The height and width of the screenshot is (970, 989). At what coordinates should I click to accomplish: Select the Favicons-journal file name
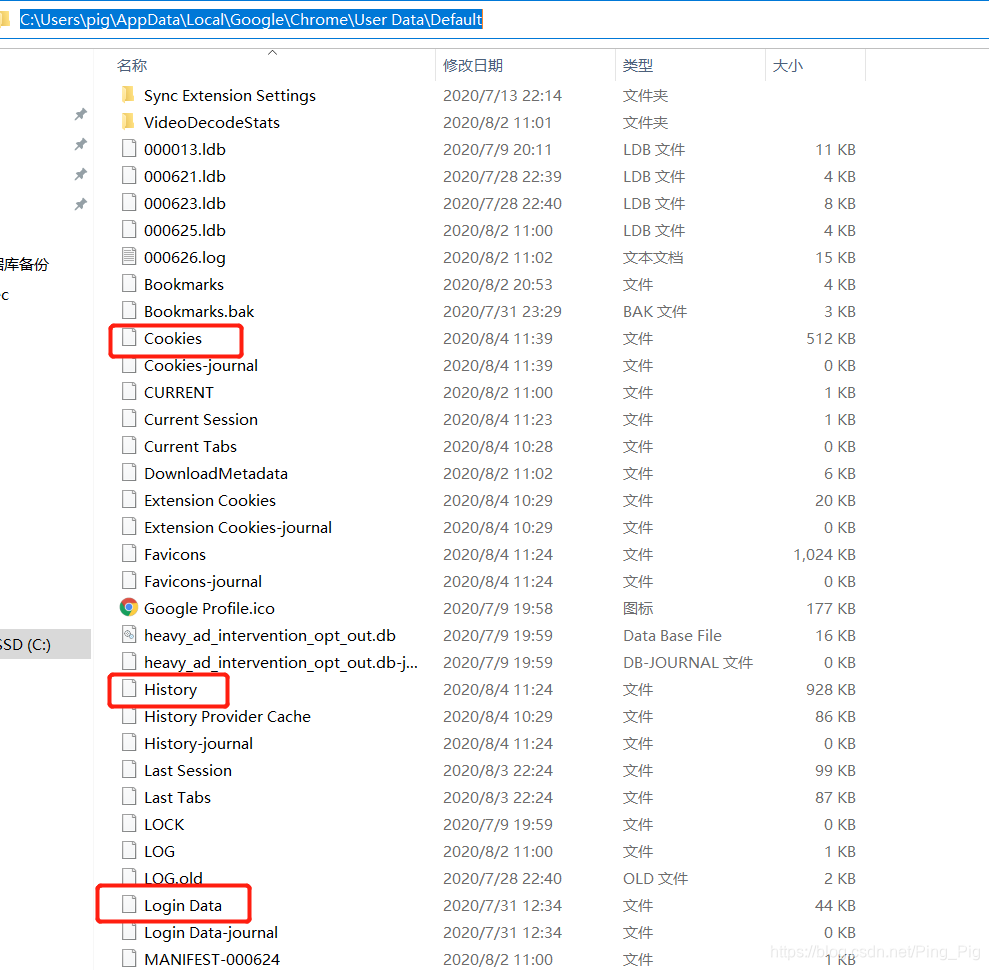202,581
